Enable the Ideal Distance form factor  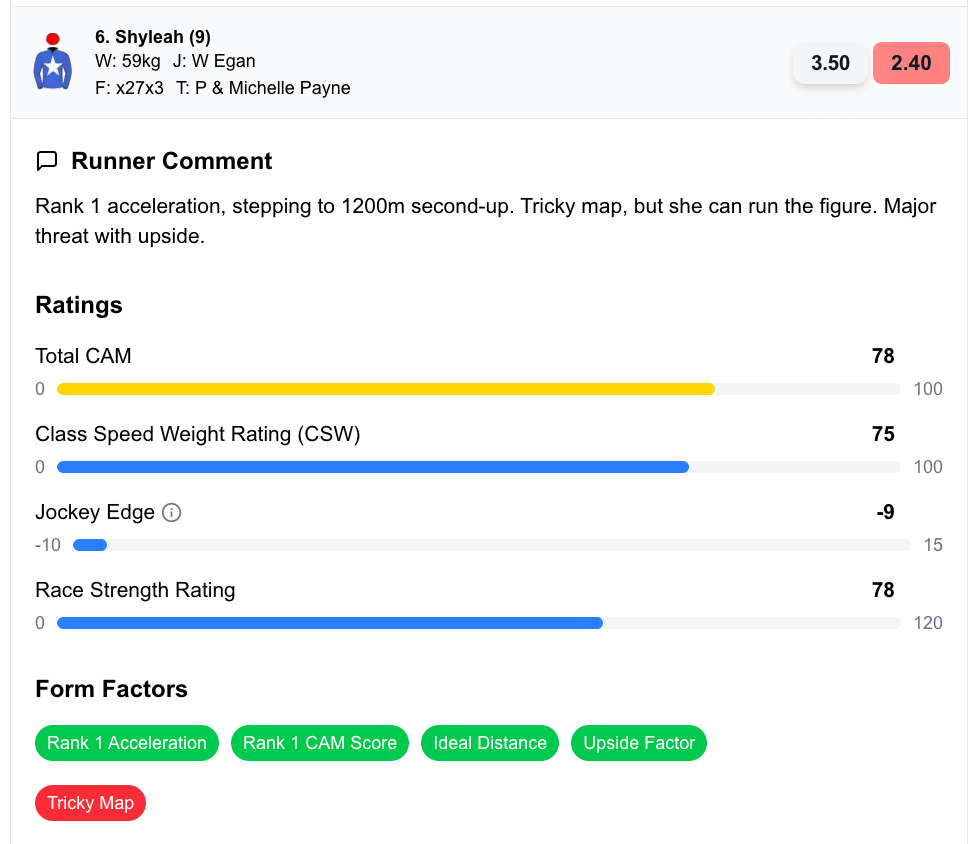click(x=489, y=743)
